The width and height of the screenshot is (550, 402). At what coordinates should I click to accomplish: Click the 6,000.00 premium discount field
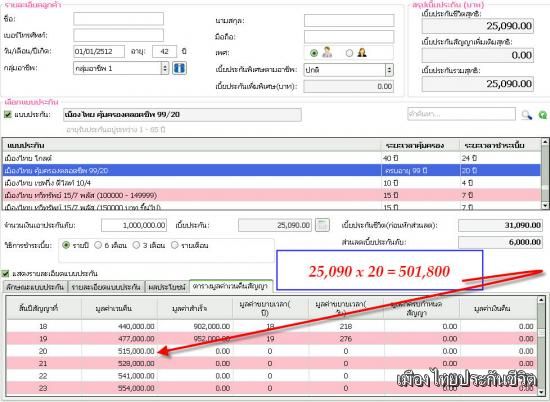coord(500,242)
